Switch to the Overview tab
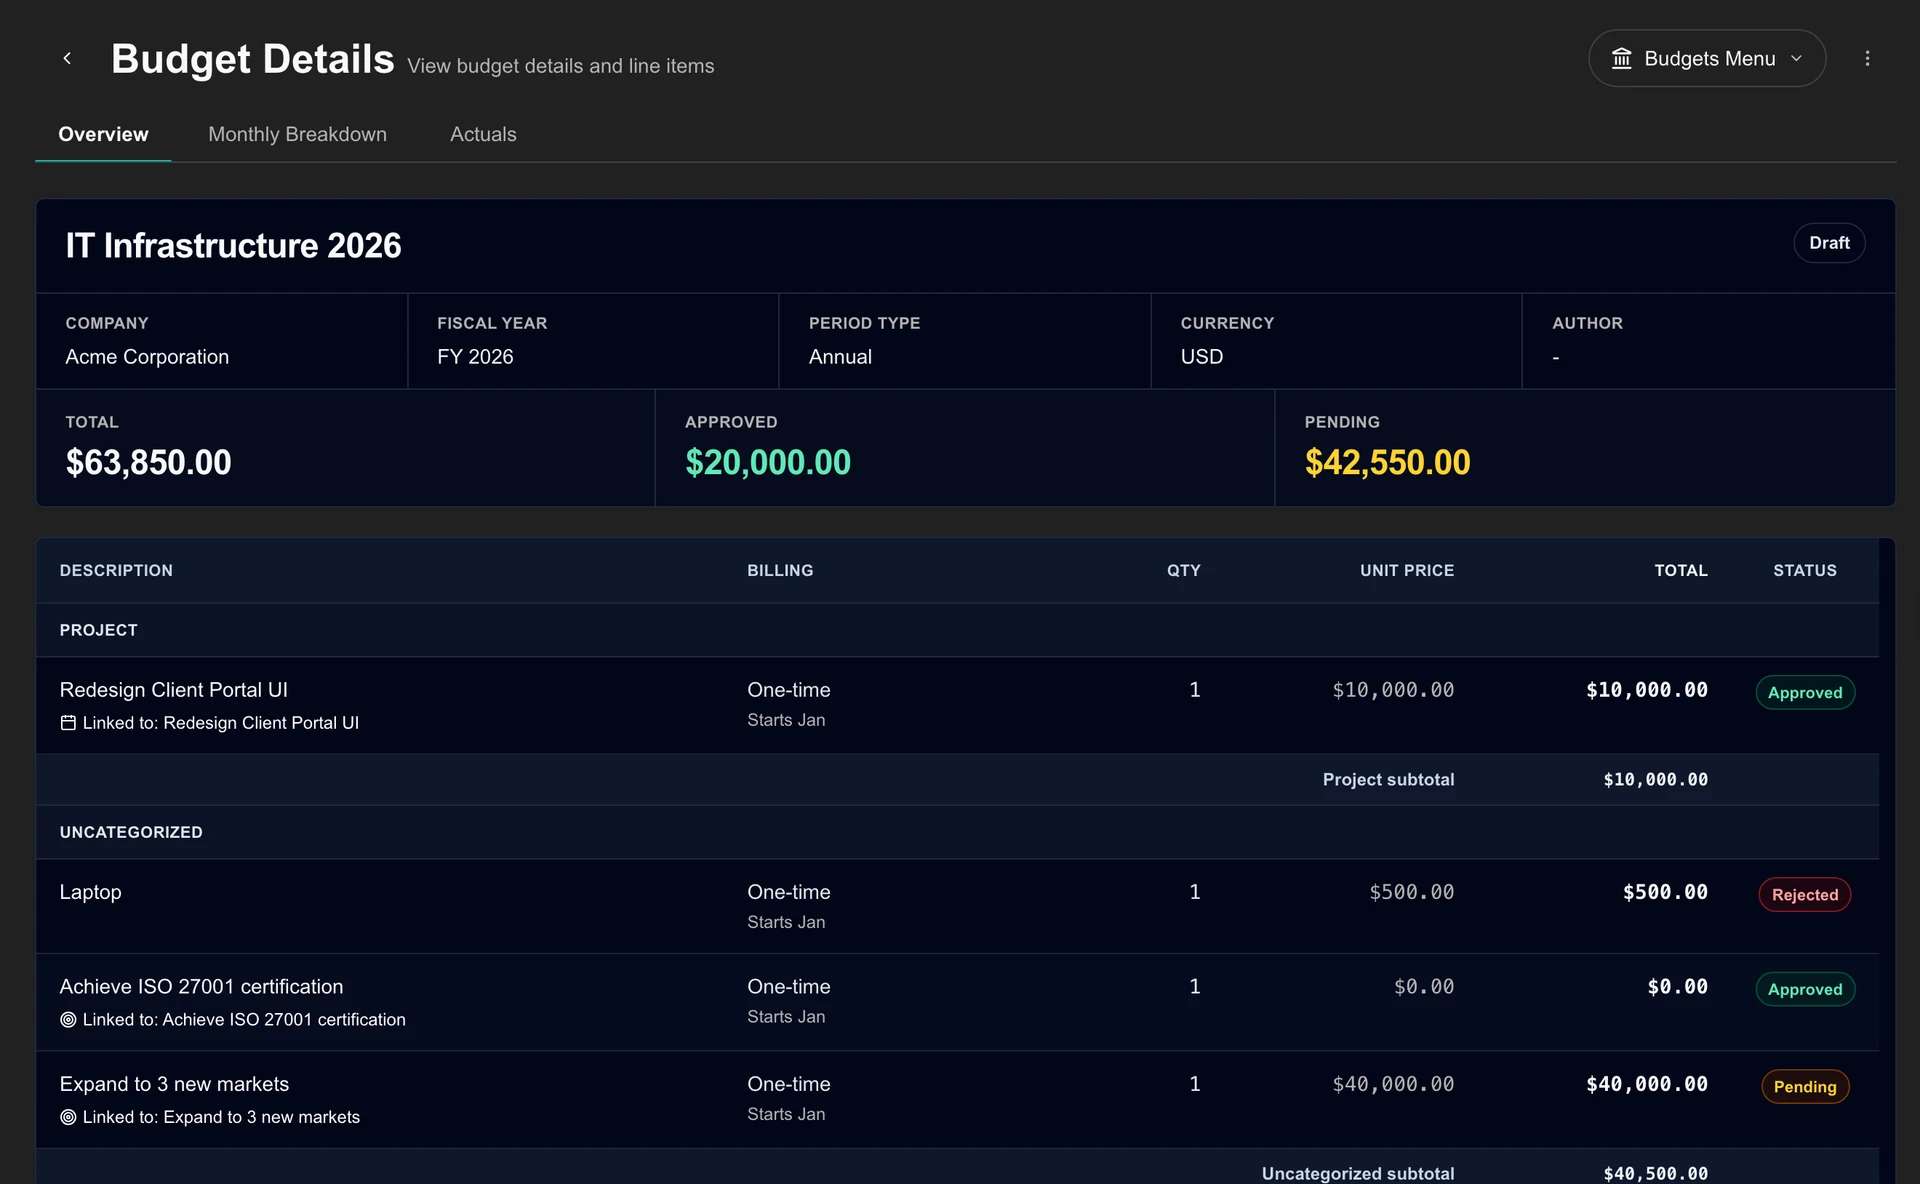 coord(103,134)
